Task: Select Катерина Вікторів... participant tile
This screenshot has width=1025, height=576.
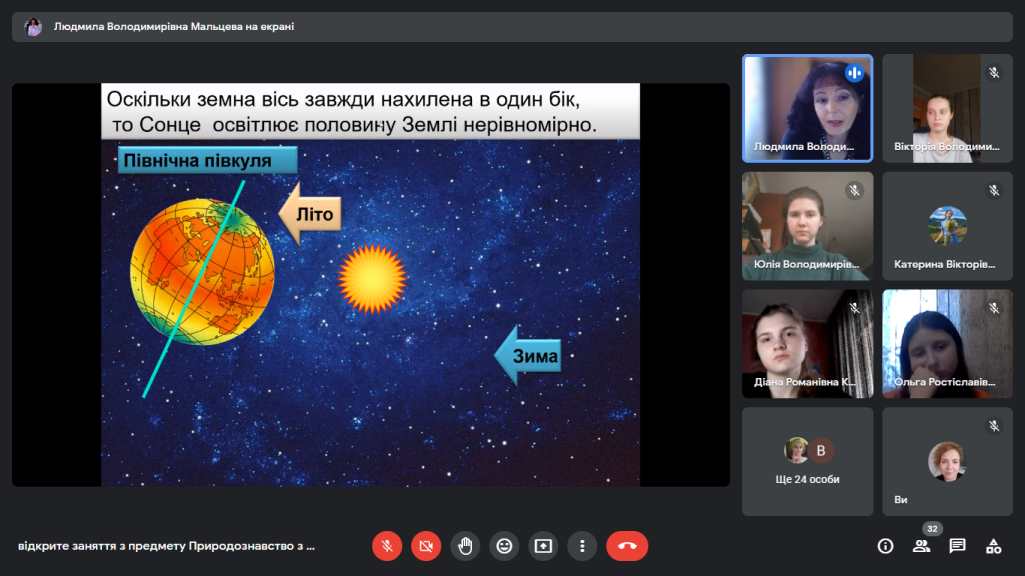Action: (947, 226)
